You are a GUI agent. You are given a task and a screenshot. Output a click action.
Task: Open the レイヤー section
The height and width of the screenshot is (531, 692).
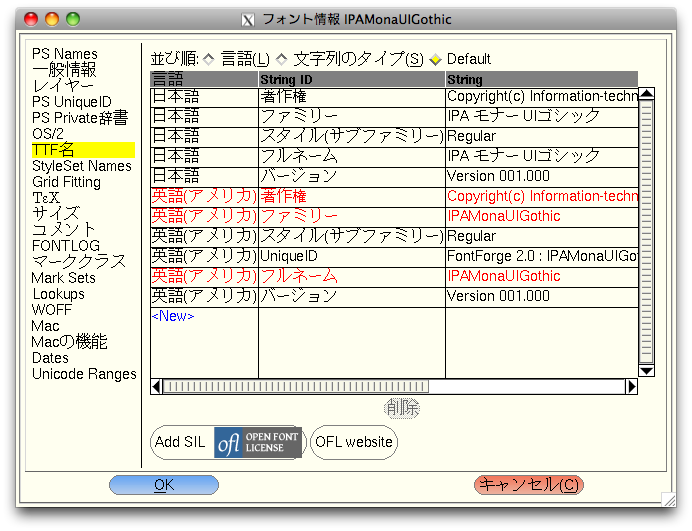click(63, 86)
